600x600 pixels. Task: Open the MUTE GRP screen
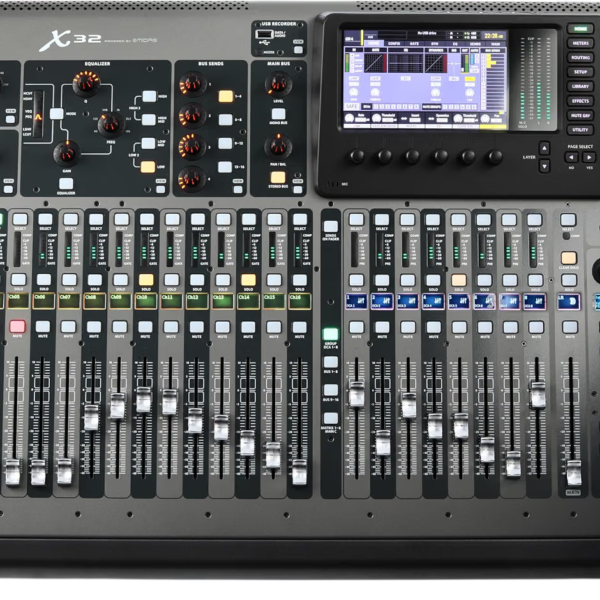coord(580,115)
